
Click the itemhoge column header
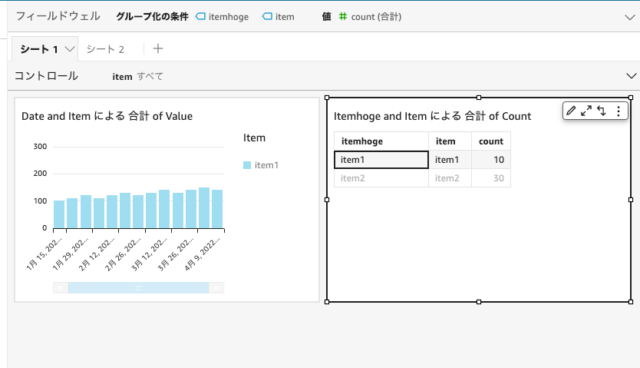coord(381,141)
